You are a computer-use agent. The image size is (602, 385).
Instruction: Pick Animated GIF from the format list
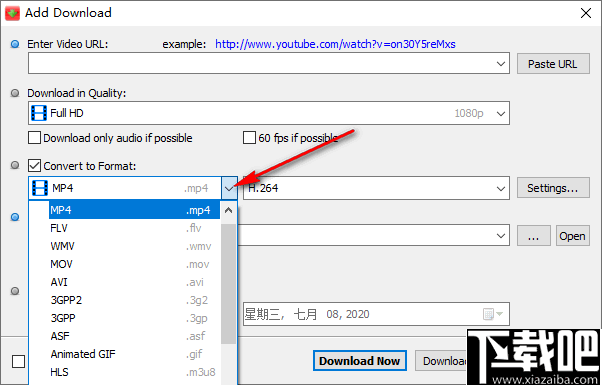coord(134,354)
